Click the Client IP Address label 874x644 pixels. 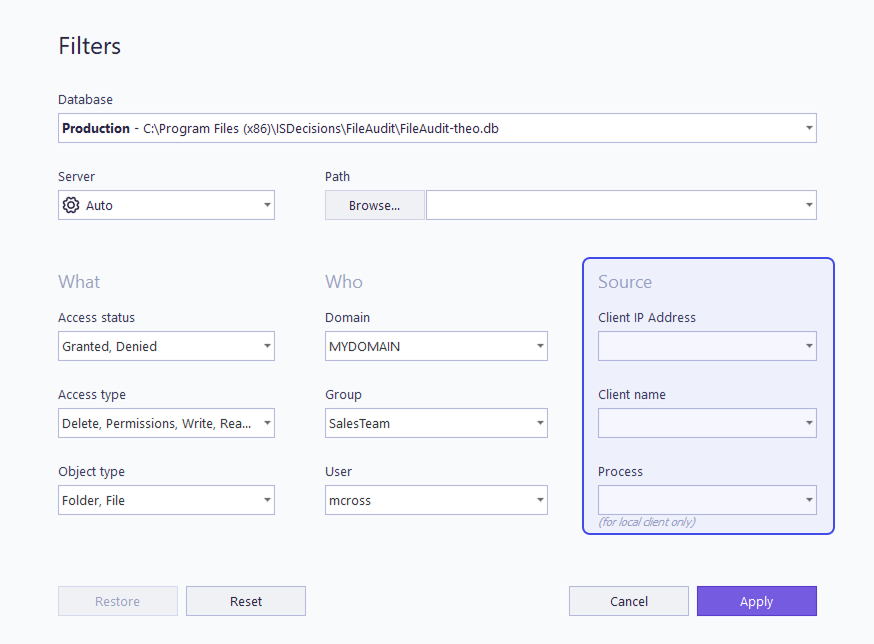click(x=647, y=317)
